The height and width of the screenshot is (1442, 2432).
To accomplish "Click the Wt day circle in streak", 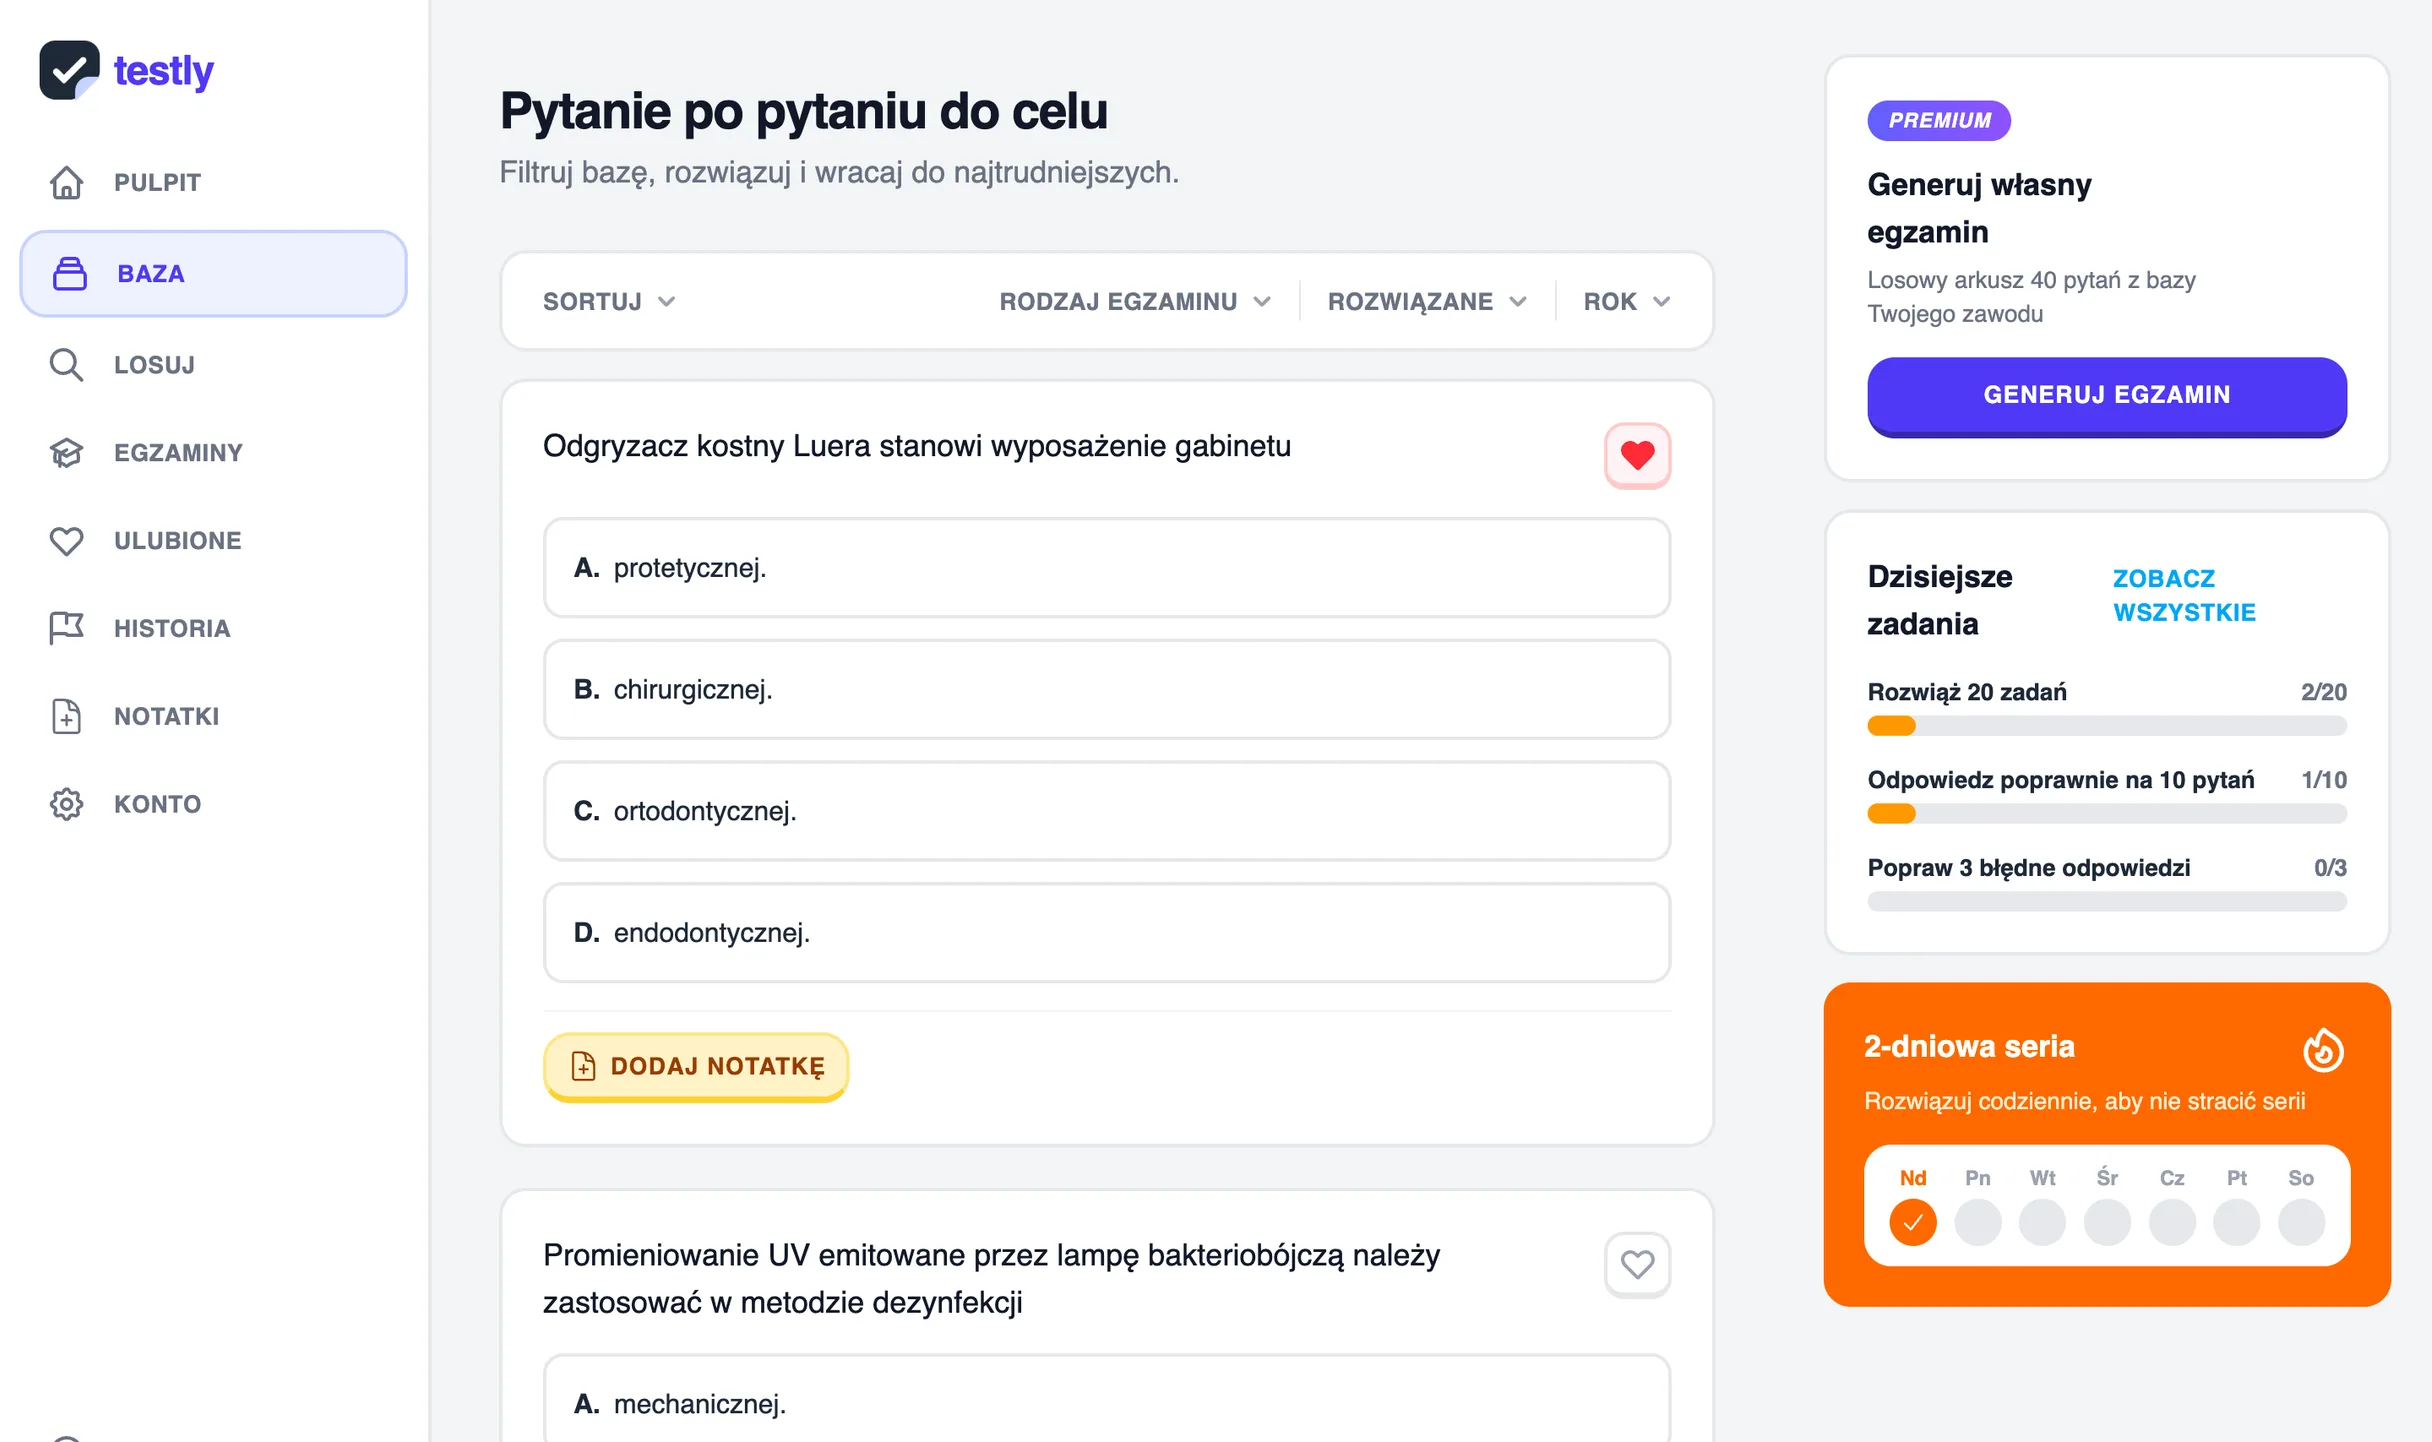I will 2042,1222.
